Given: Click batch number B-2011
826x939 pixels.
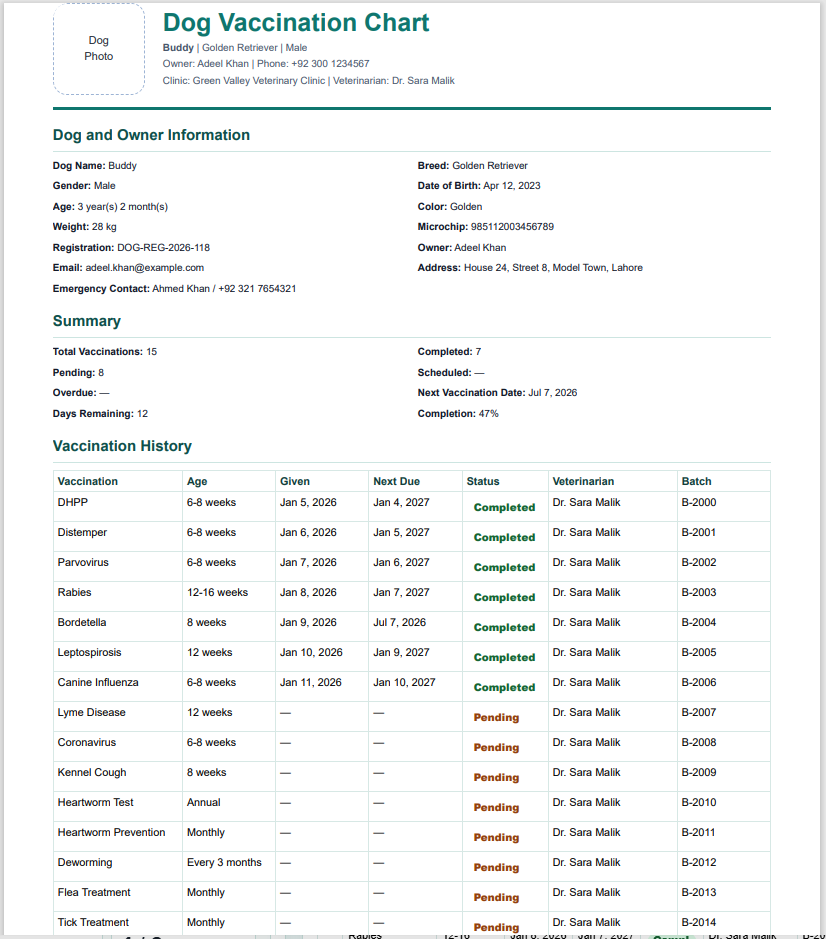Looking at the screenshot, I should (698, 832).
